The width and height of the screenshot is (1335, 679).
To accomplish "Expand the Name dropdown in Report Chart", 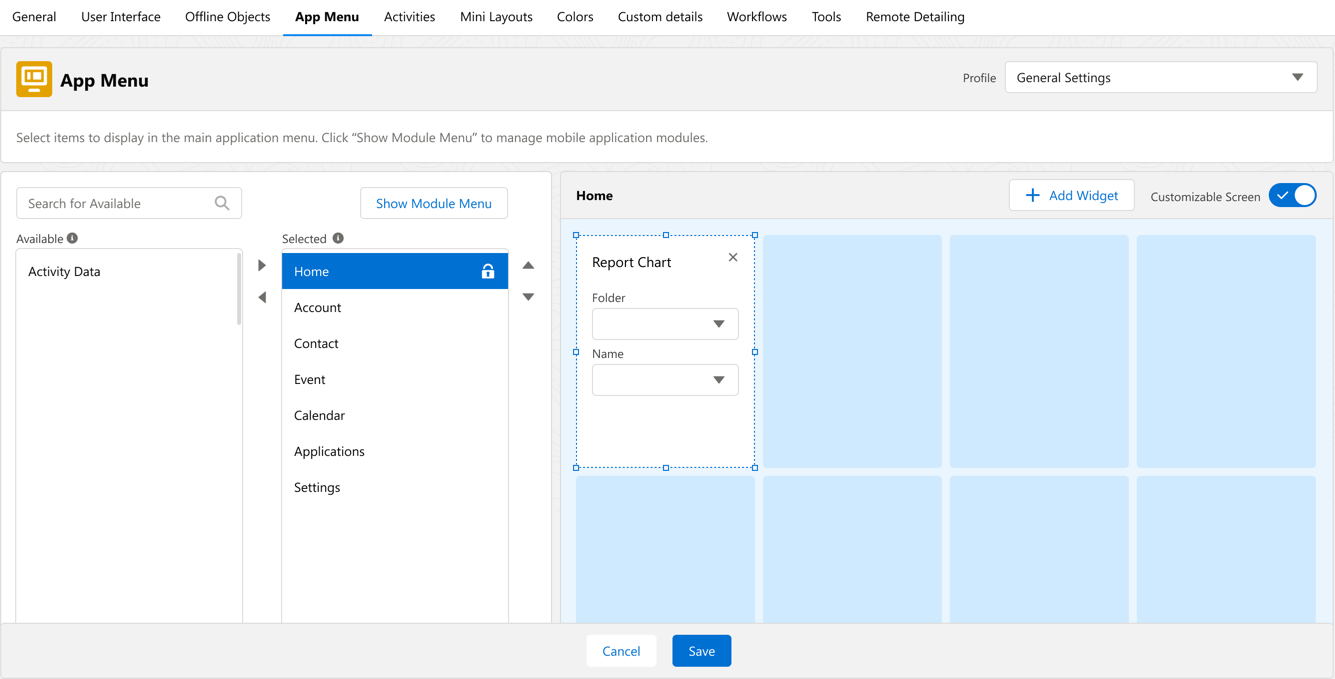I will click(665, 380).
